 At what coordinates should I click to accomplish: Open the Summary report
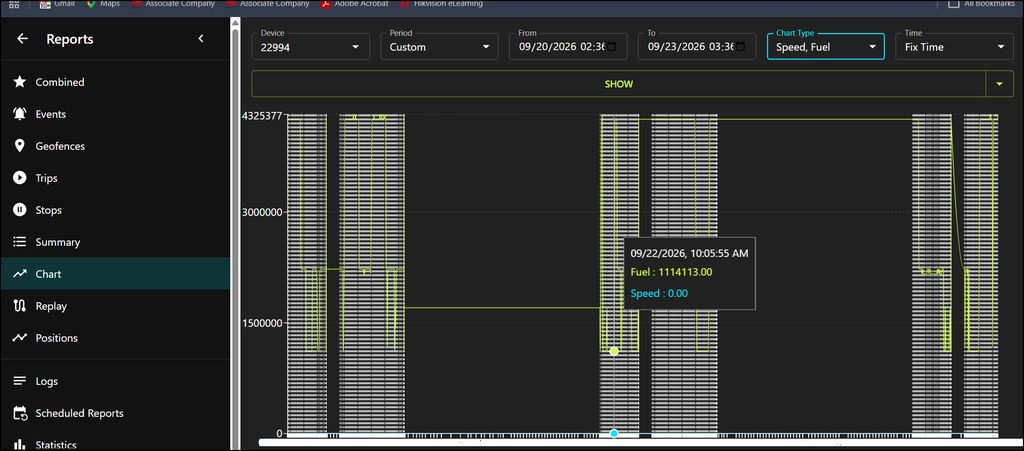click(115, 242)
